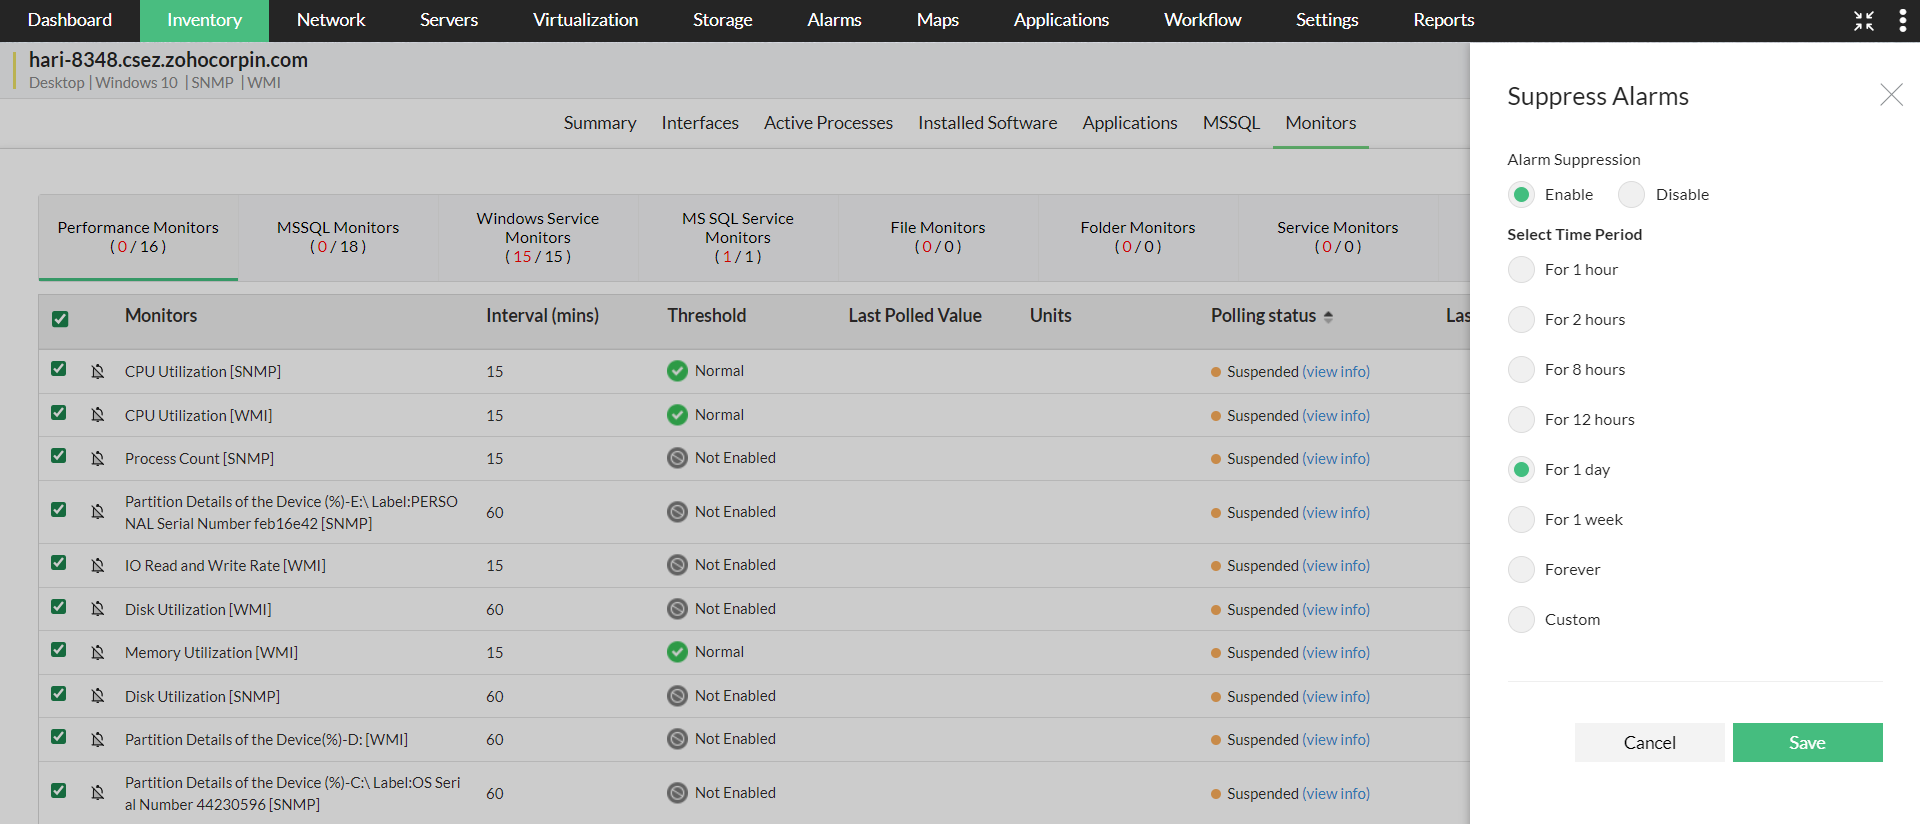Click view info link for CPU Utilization [WMI]
The width and height of the screenshot is (1920, 824).
tap(1336, 415)
